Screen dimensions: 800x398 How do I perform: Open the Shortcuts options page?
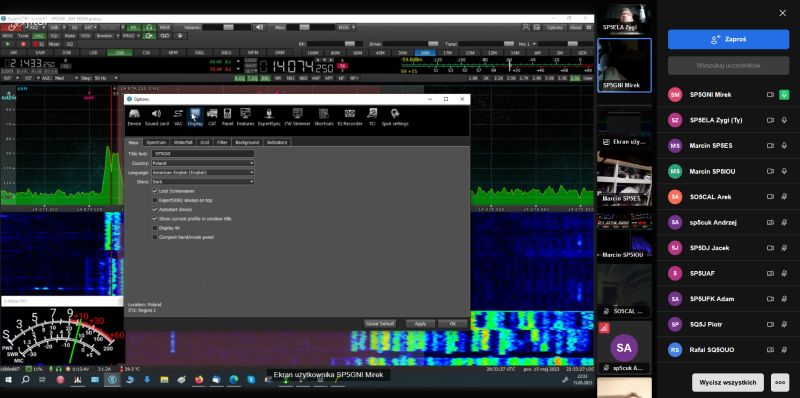323,117
